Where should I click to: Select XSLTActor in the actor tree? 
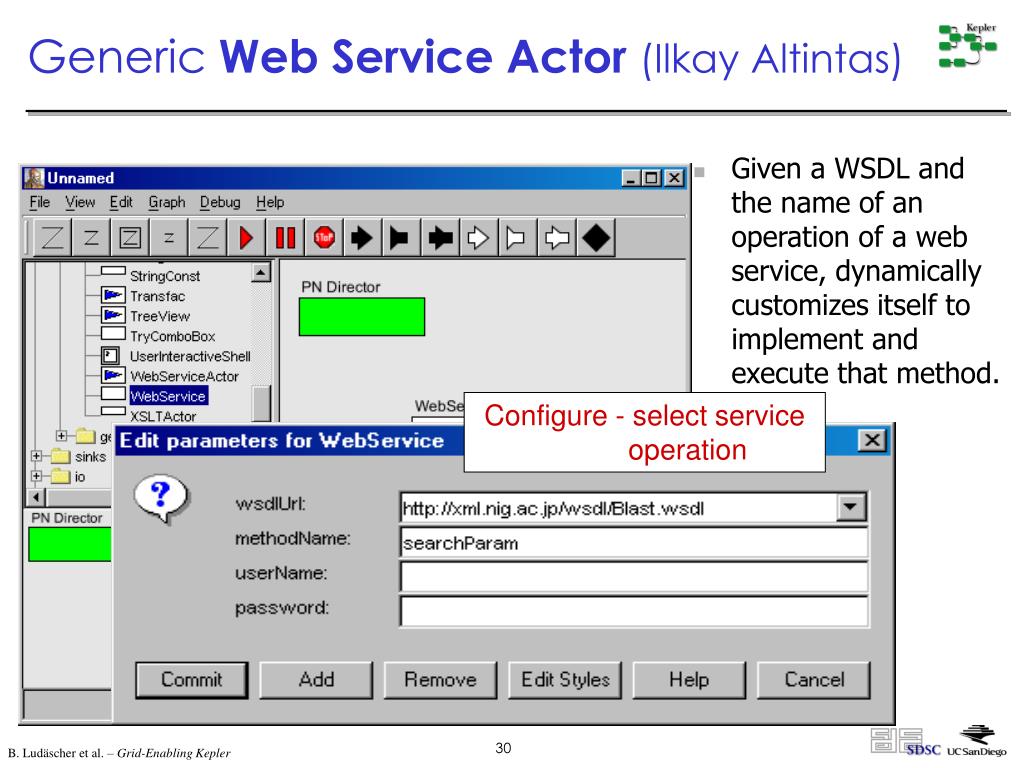163,416
